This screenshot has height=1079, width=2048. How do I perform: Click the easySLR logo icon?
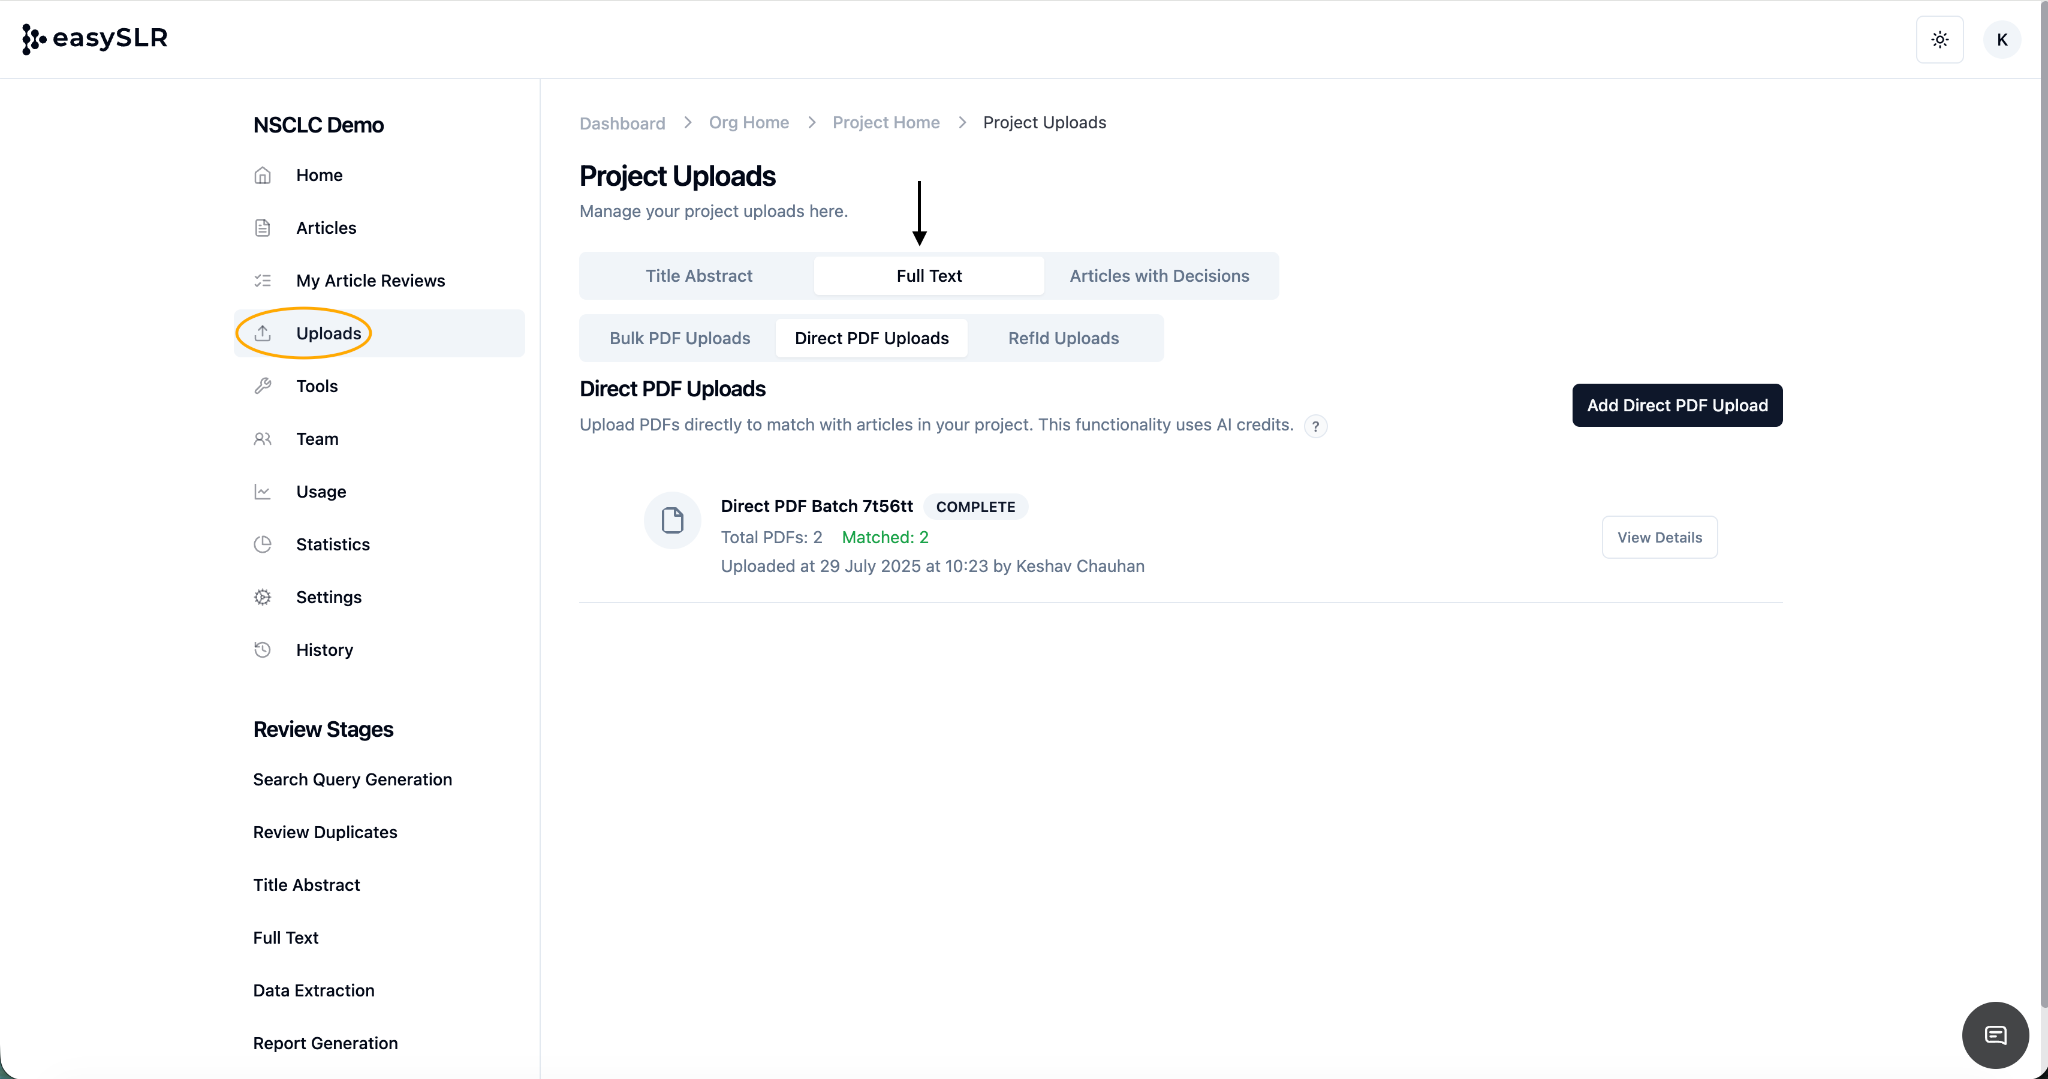click(x=34, y=39)
